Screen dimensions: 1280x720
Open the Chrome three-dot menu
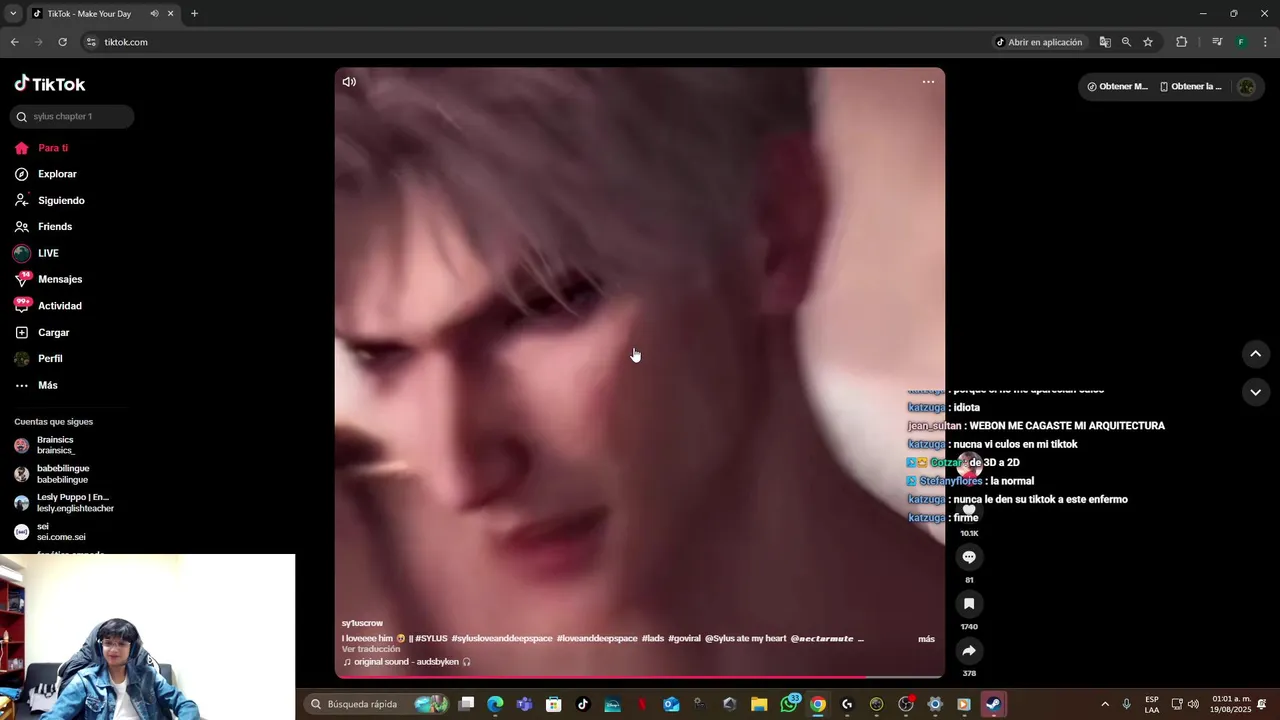tap(1266, 42)
